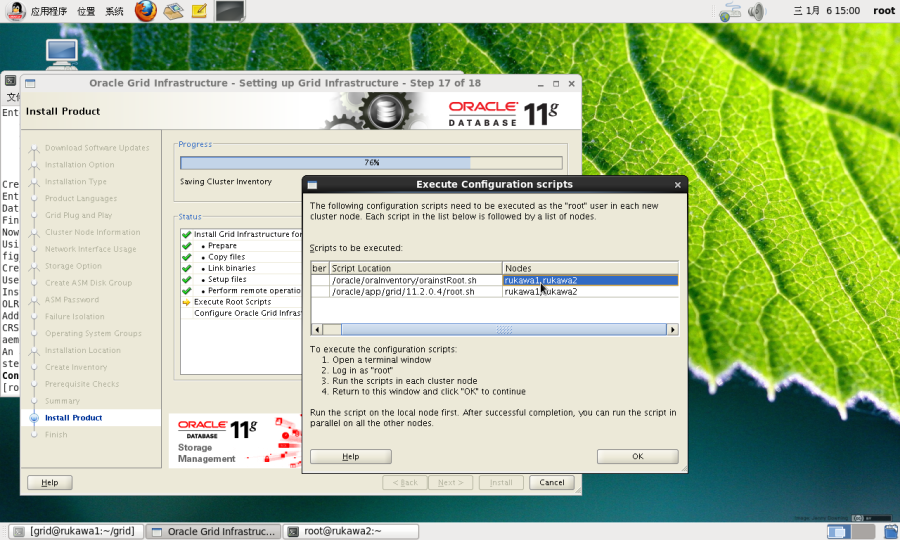The height and width of the screenshot is (540, 900).
Task: Click the 76% installation progress bar
Action: (371, 162)
